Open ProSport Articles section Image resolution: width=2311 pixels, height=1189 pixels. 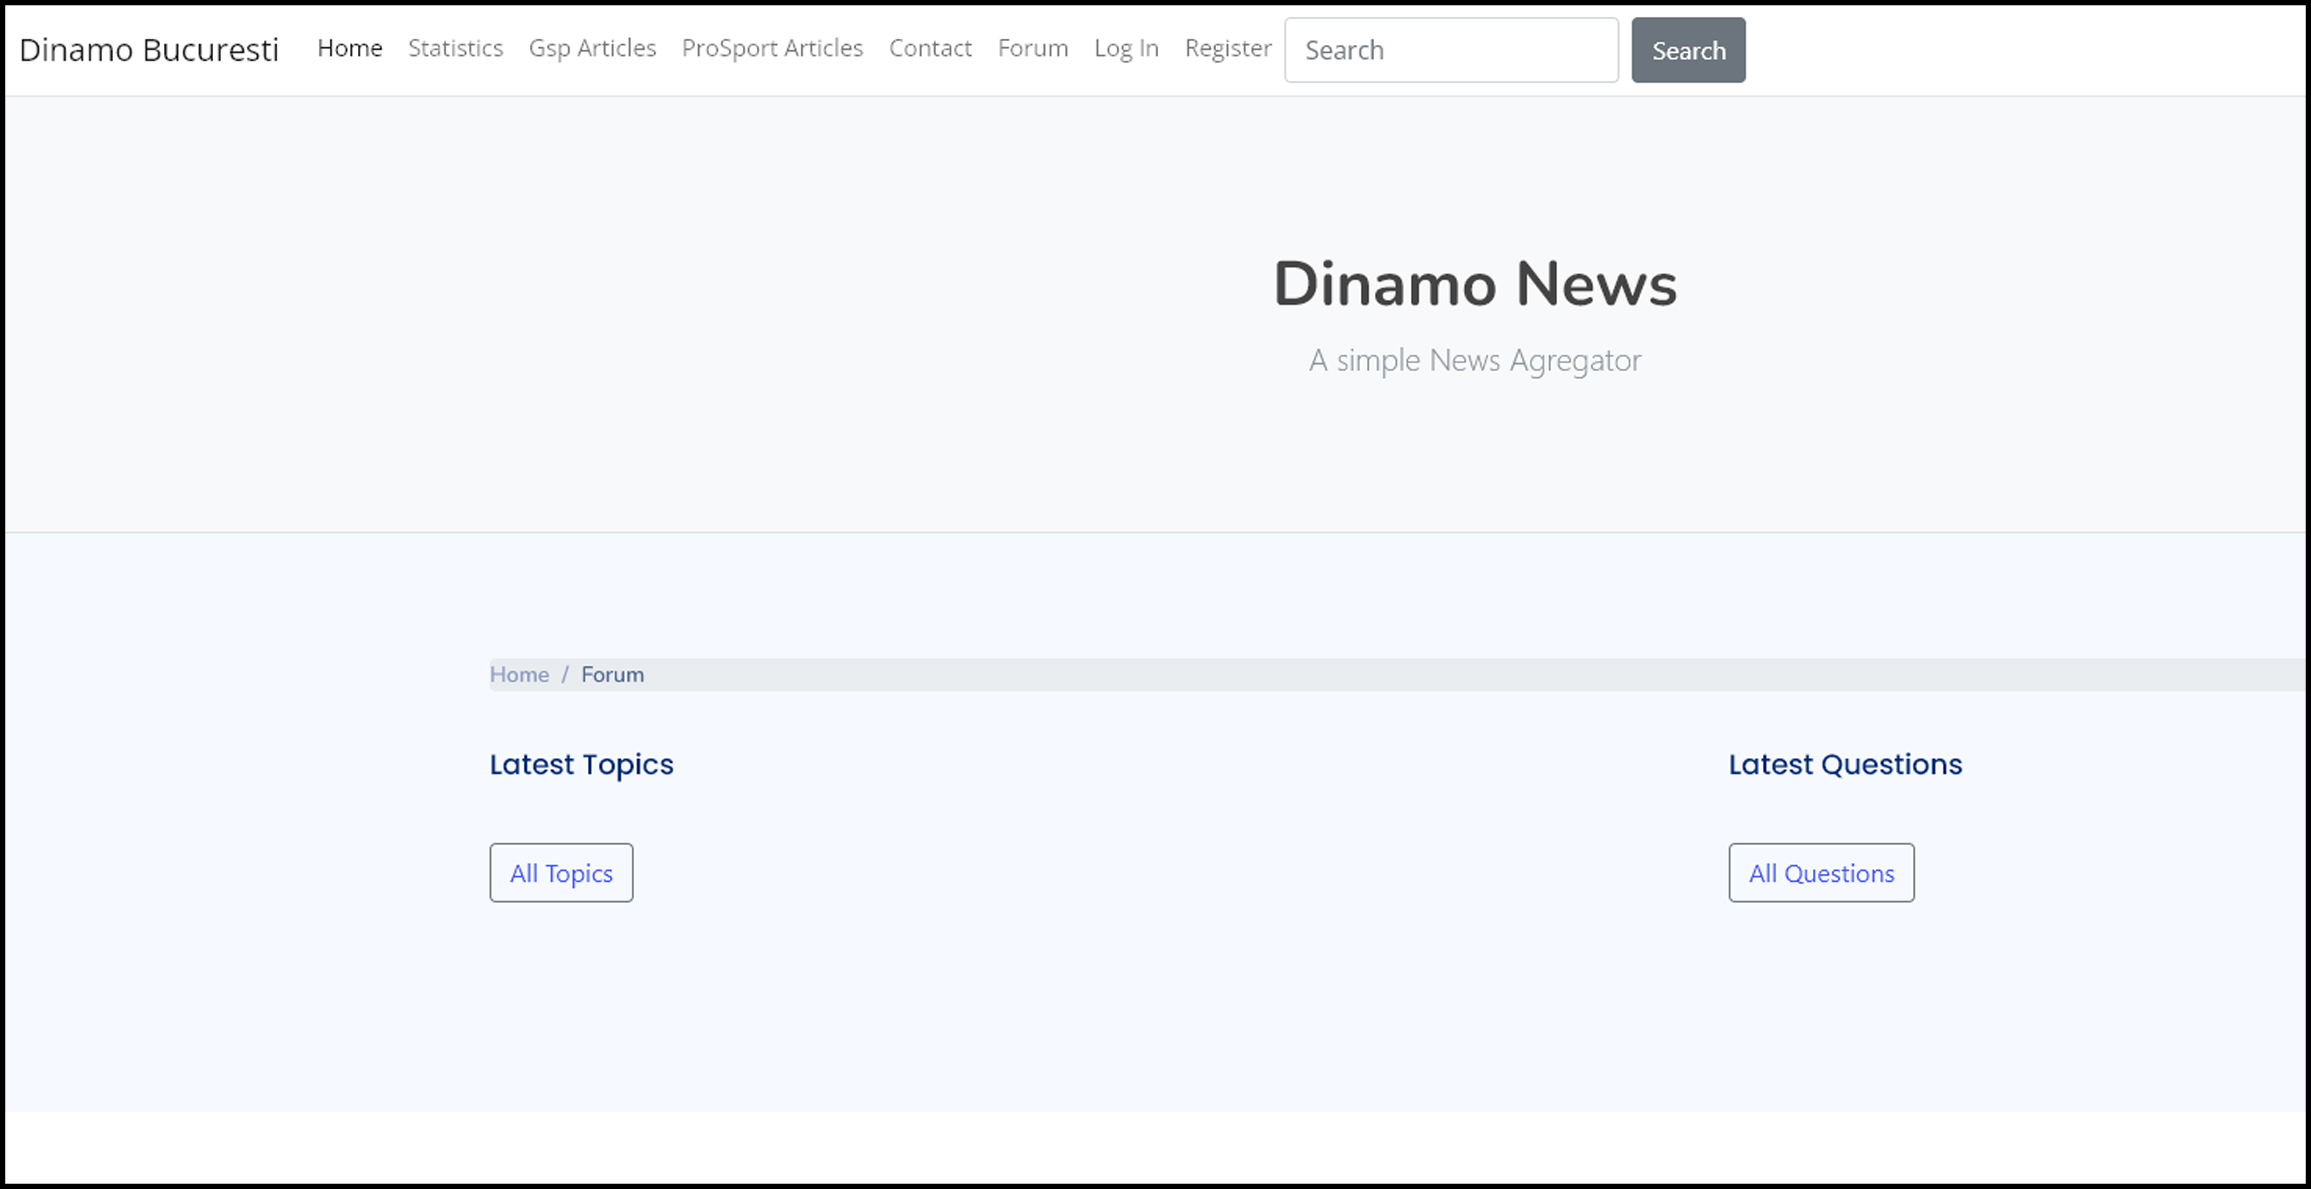772,48
